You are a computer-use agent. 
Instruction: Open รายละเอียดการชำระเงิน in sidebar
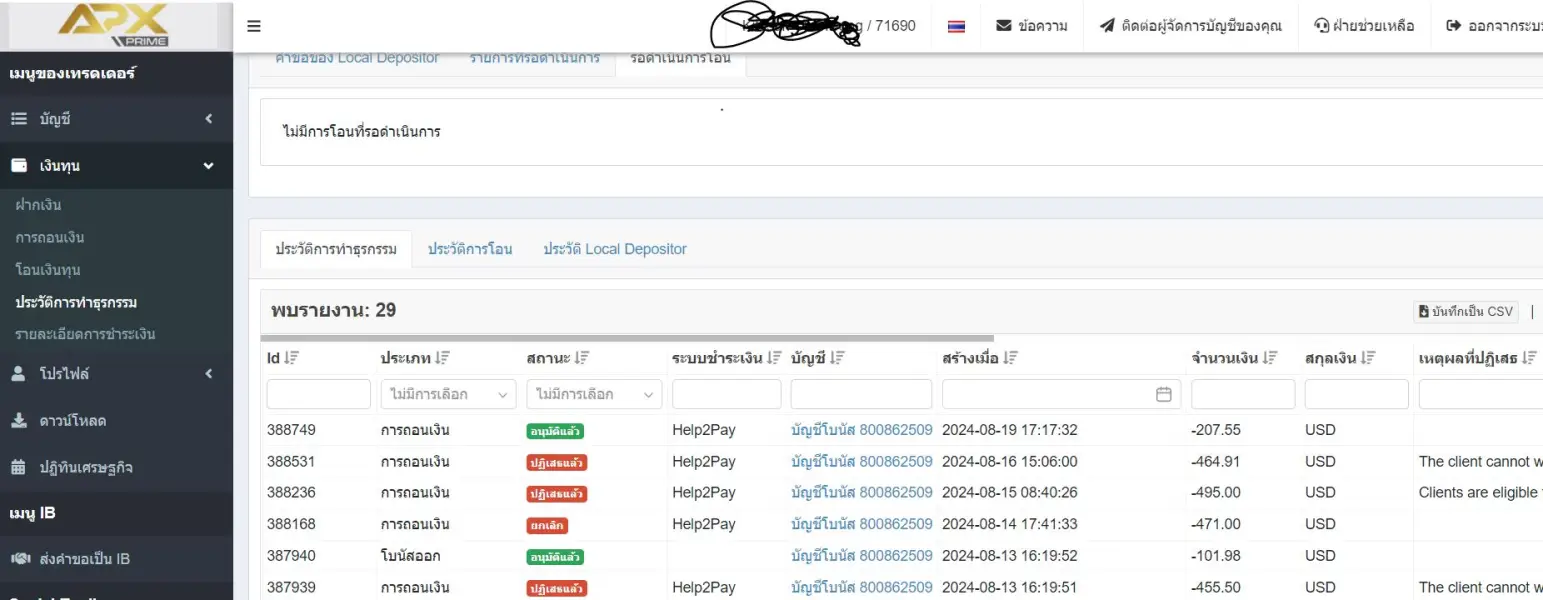coord(85,333)
